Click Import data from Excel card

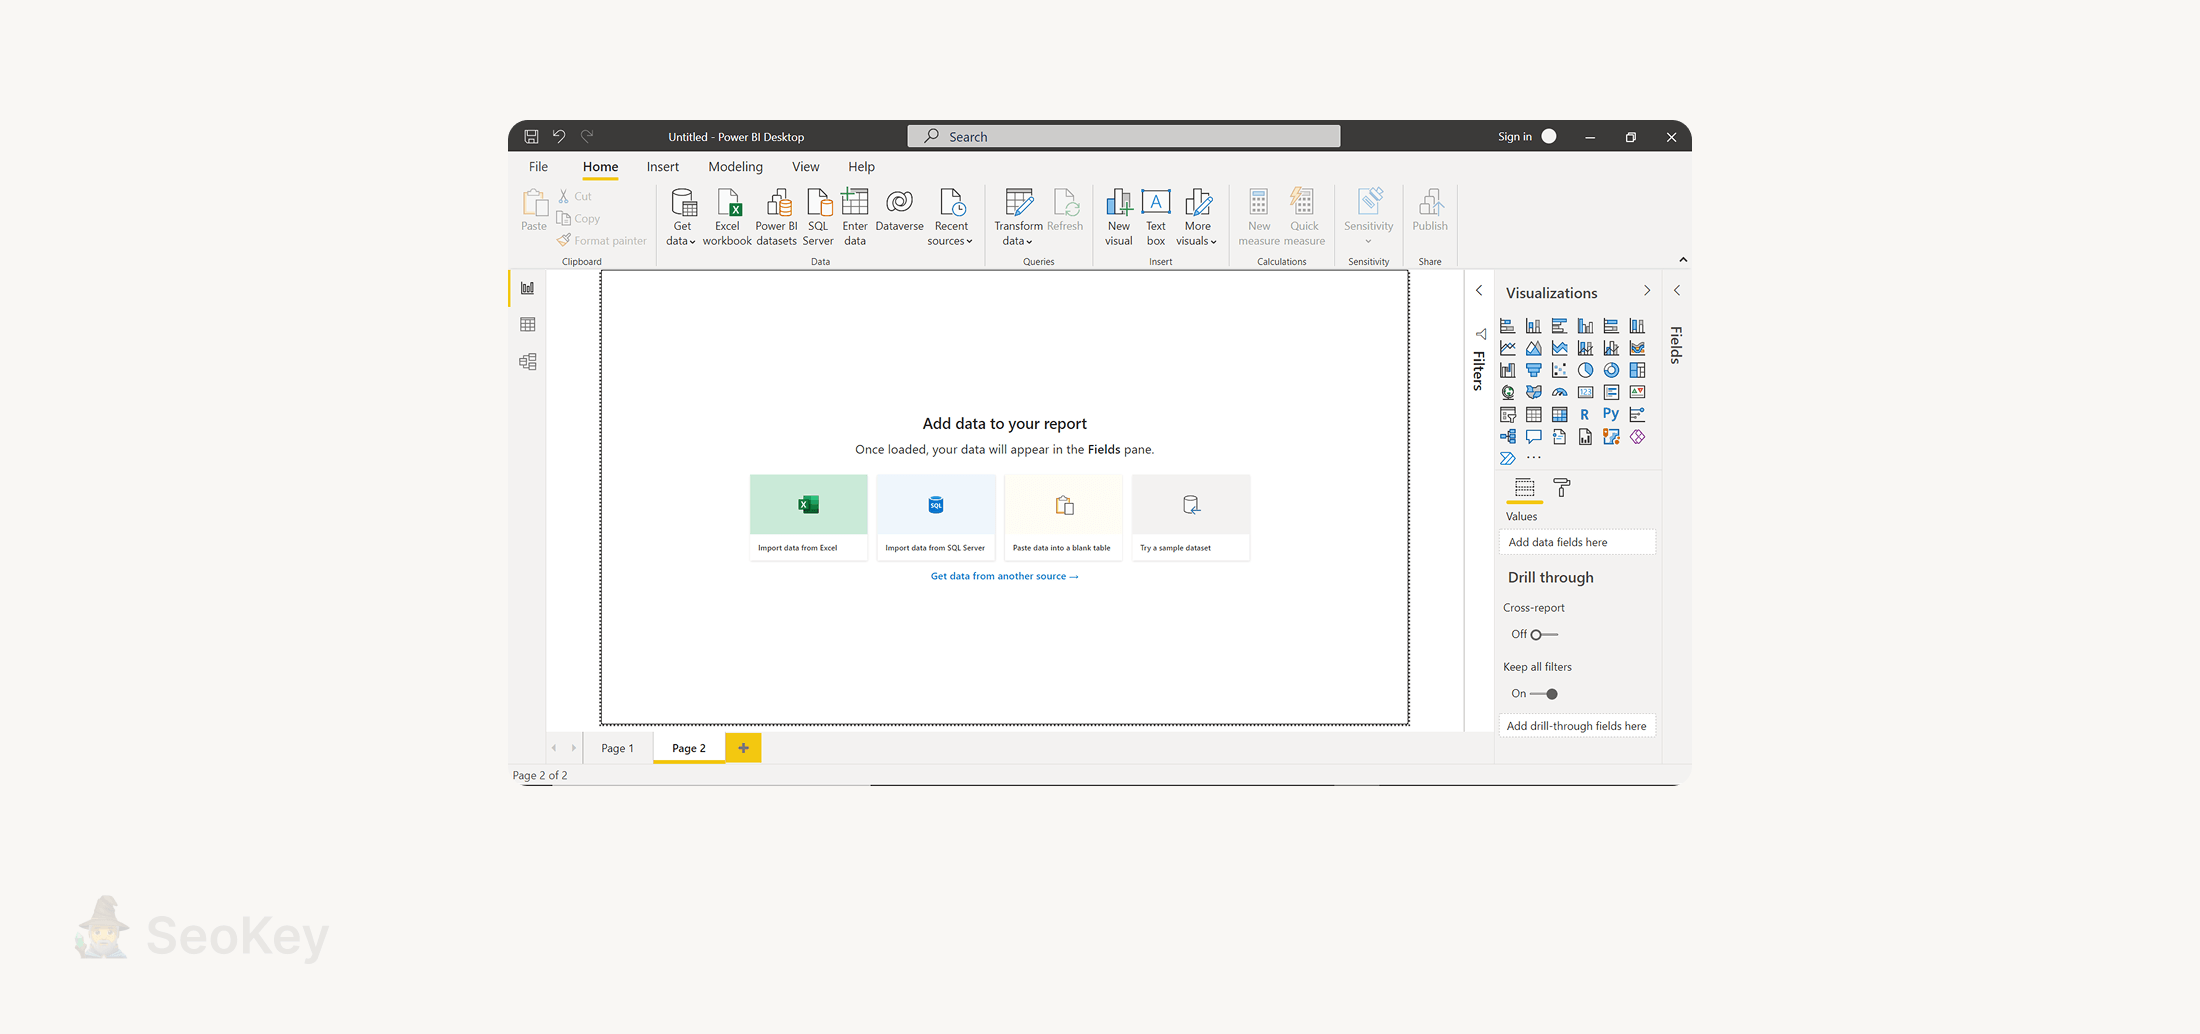(808, 517)
